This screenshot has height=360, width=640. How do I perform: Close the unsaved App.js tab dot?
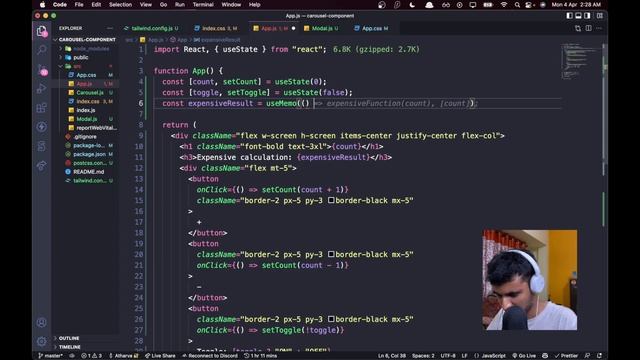293,28
